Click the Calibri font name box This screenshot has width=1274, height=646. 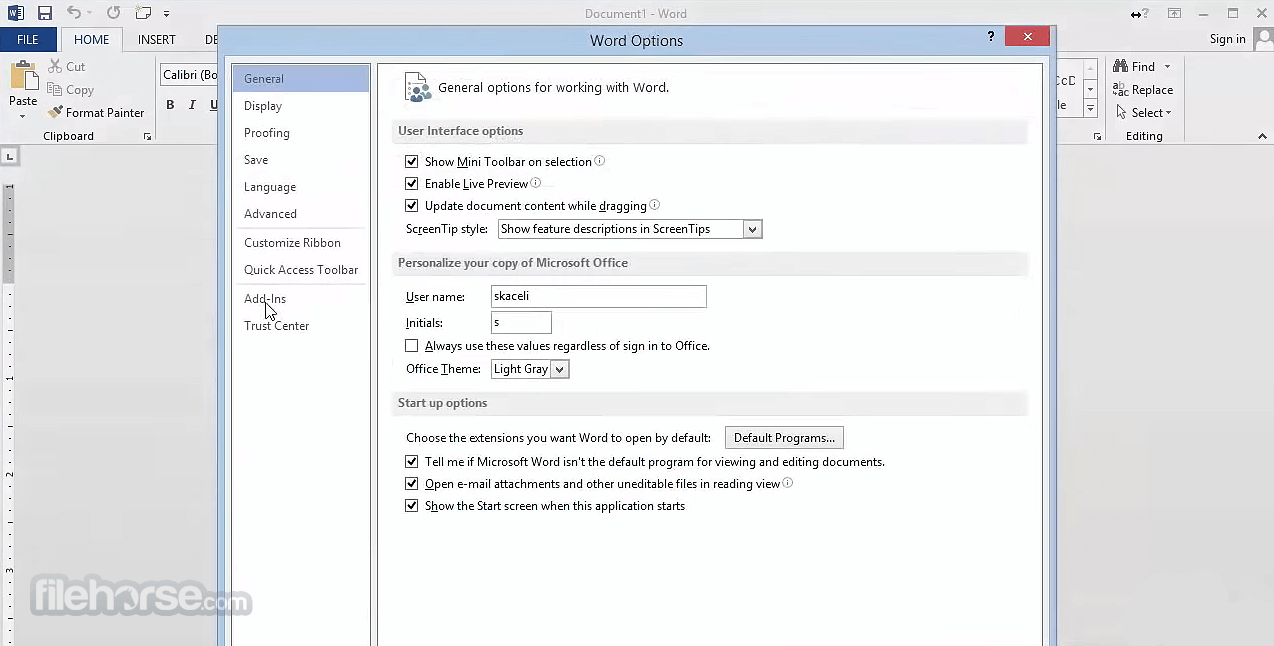tap(189, 75)
